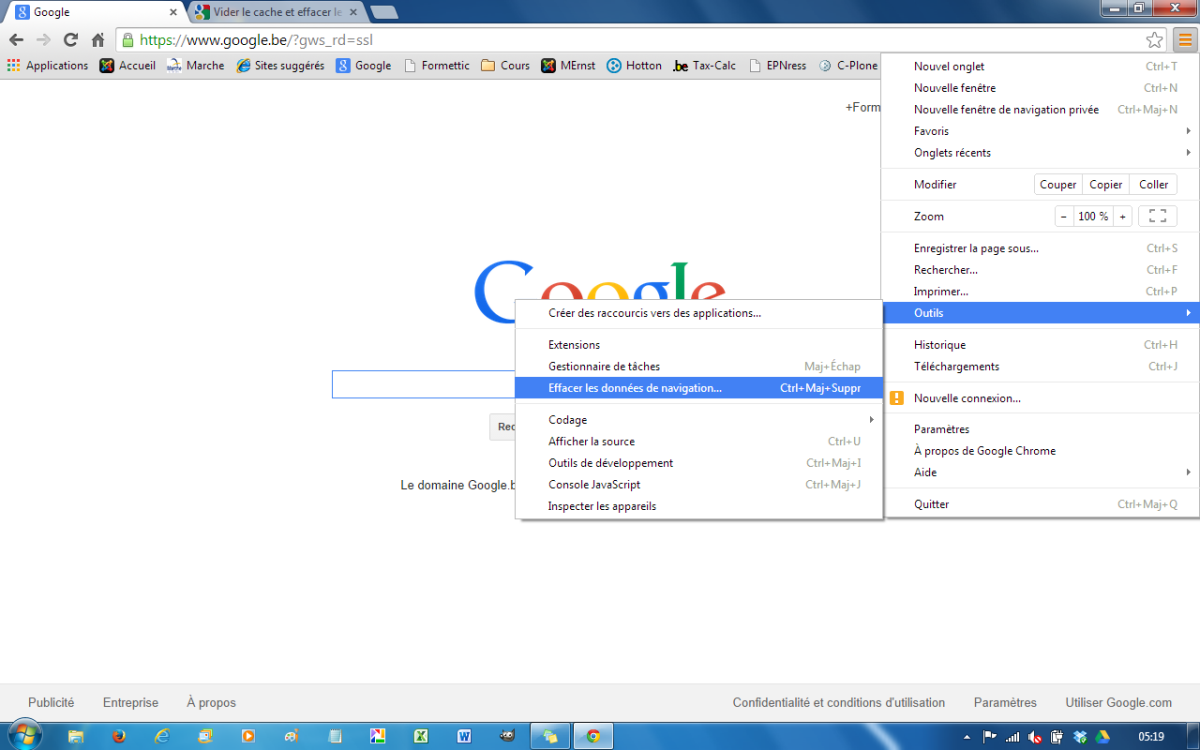Screen dimensions: 1200x750
Task: Toggle full screen mode button
Action: [1157, 216]
